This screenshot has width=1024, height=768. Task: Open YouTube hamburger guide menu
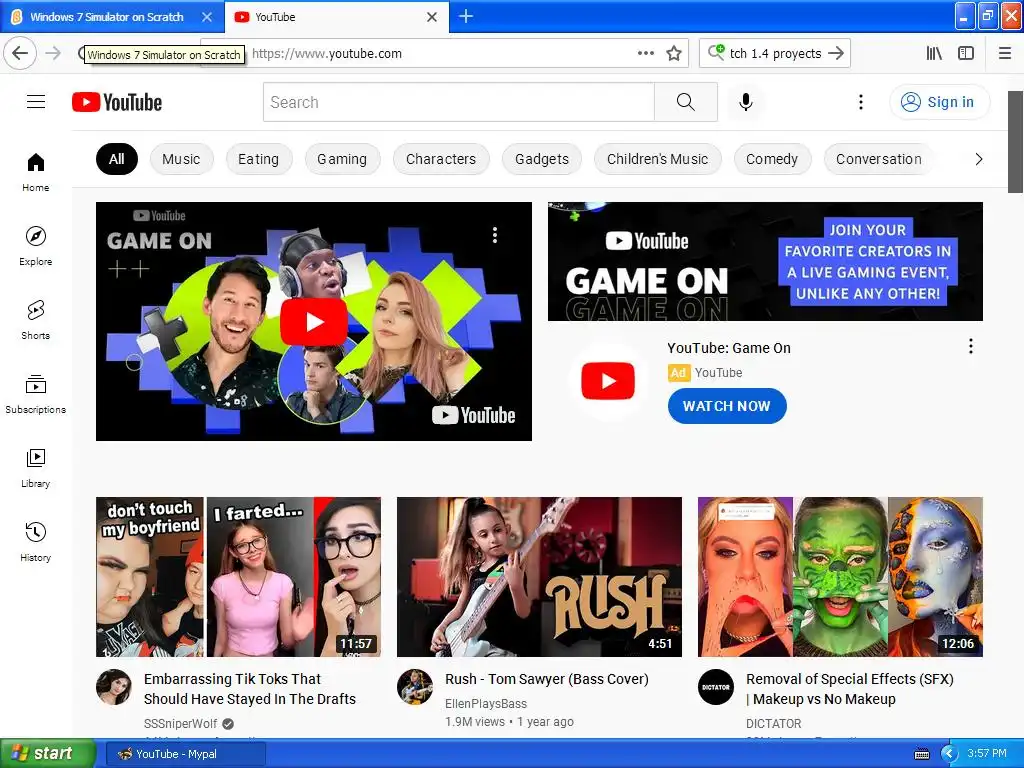coord(36,102)
